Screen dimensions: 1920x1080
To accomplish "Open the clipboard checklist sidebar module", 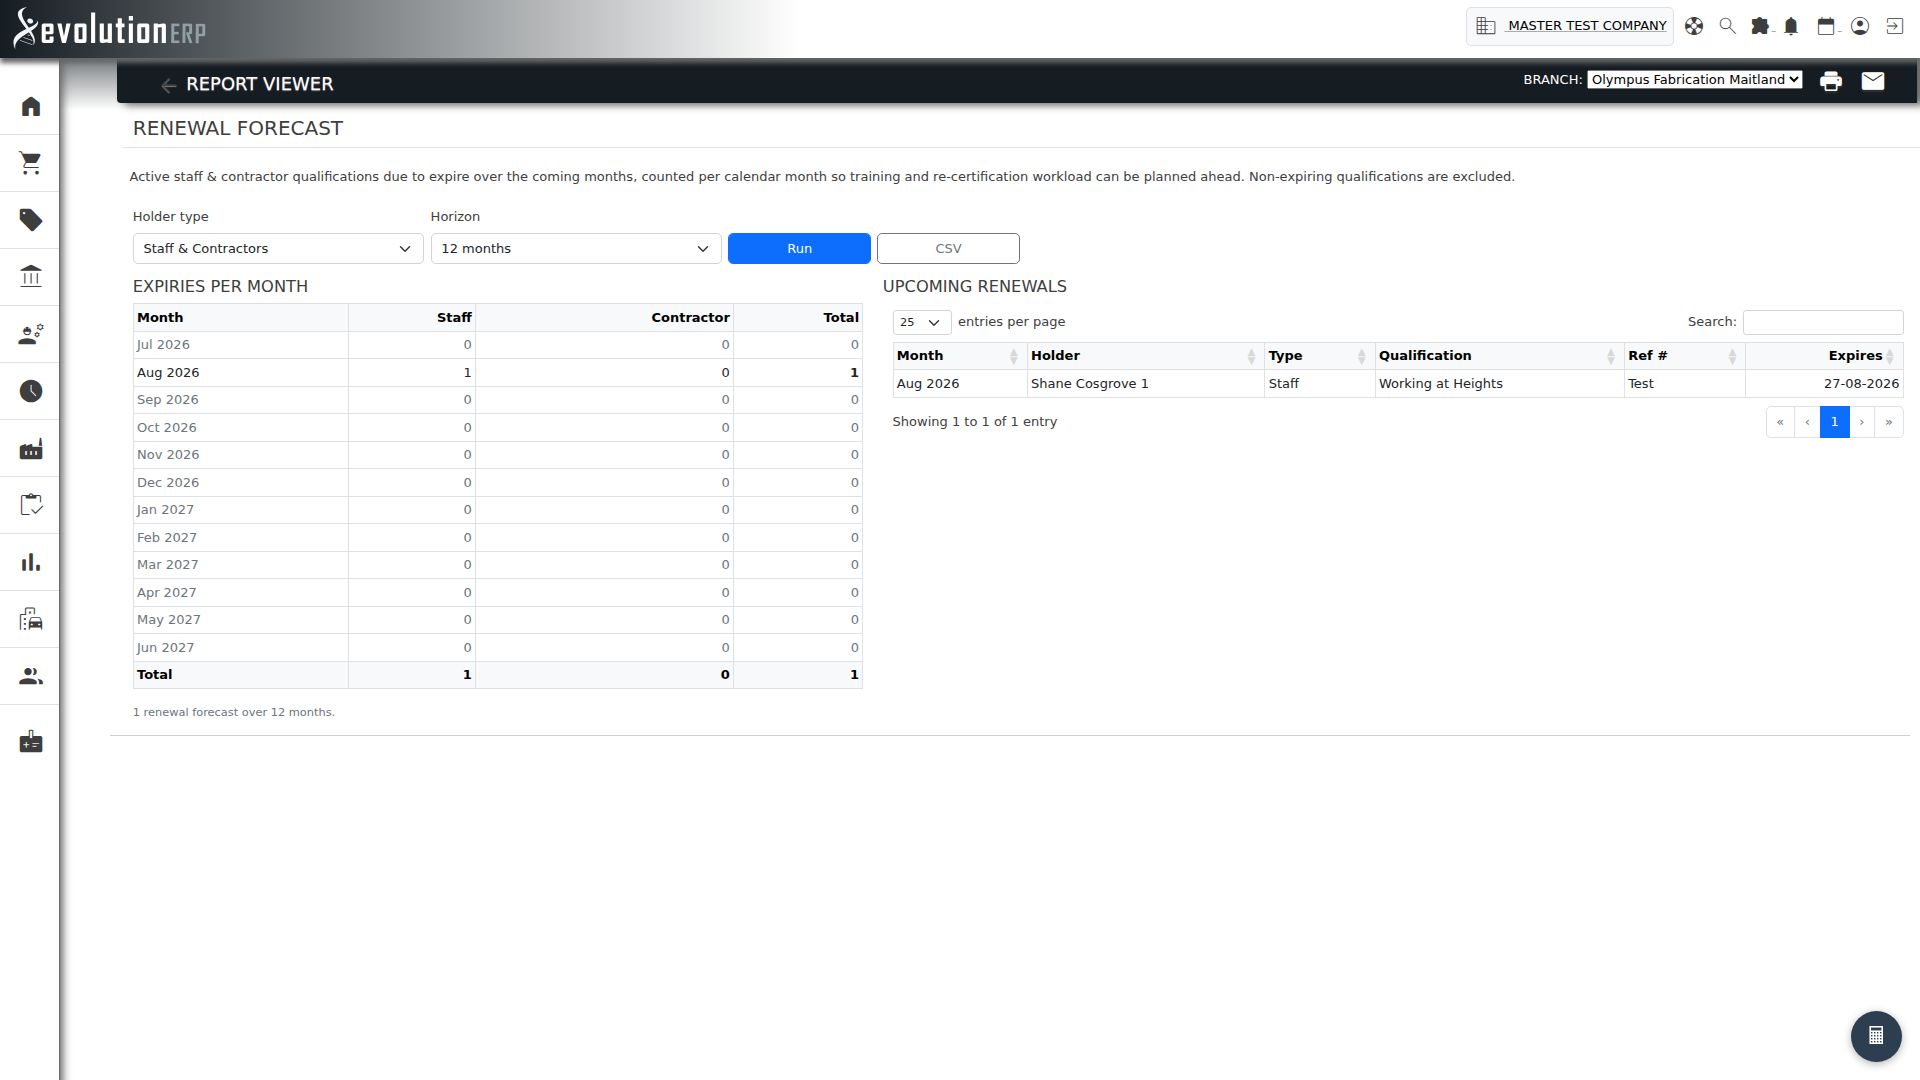I will pyautogui.click(x=31, y=505).
